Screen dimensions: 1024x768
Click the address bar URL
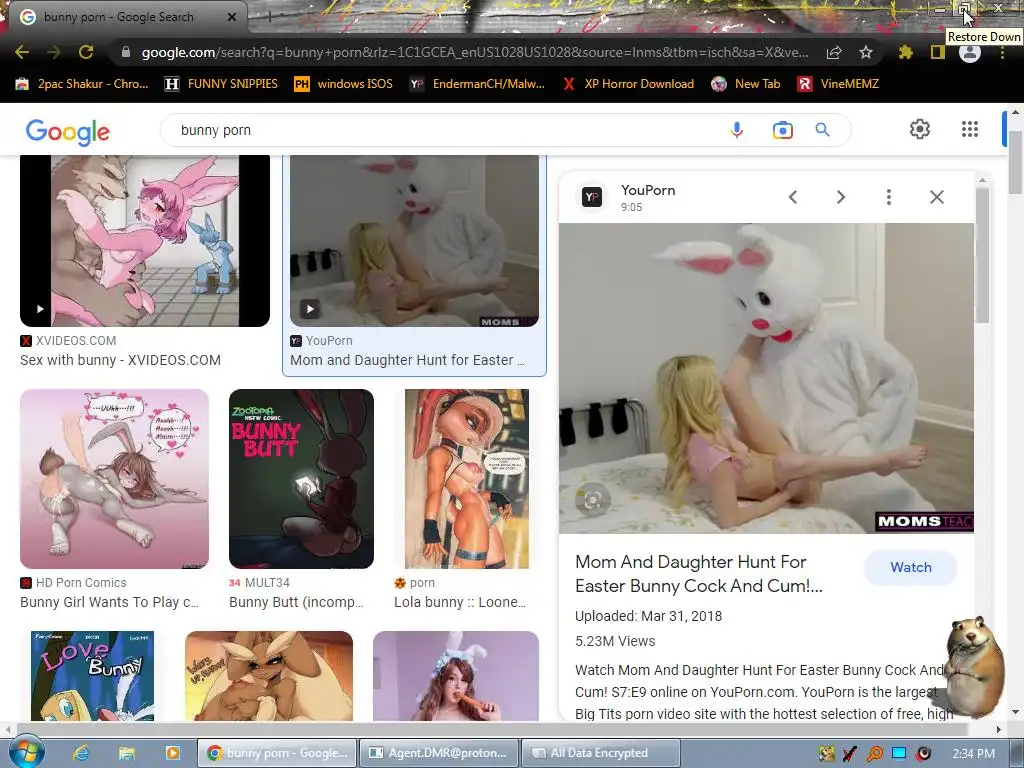[475, 52]
